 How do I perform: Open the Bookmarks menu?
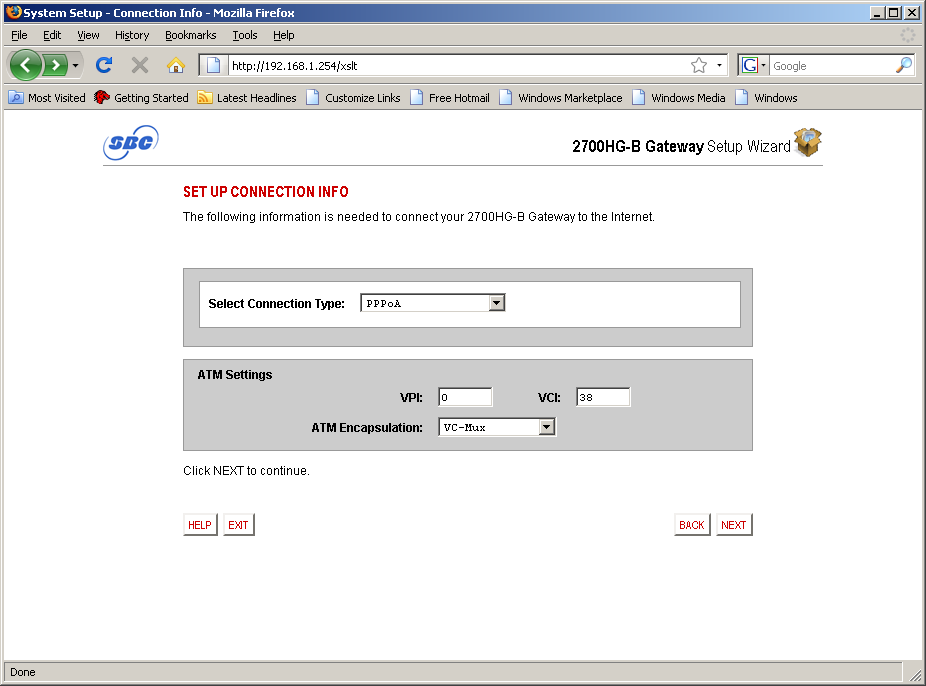point(190,35)
